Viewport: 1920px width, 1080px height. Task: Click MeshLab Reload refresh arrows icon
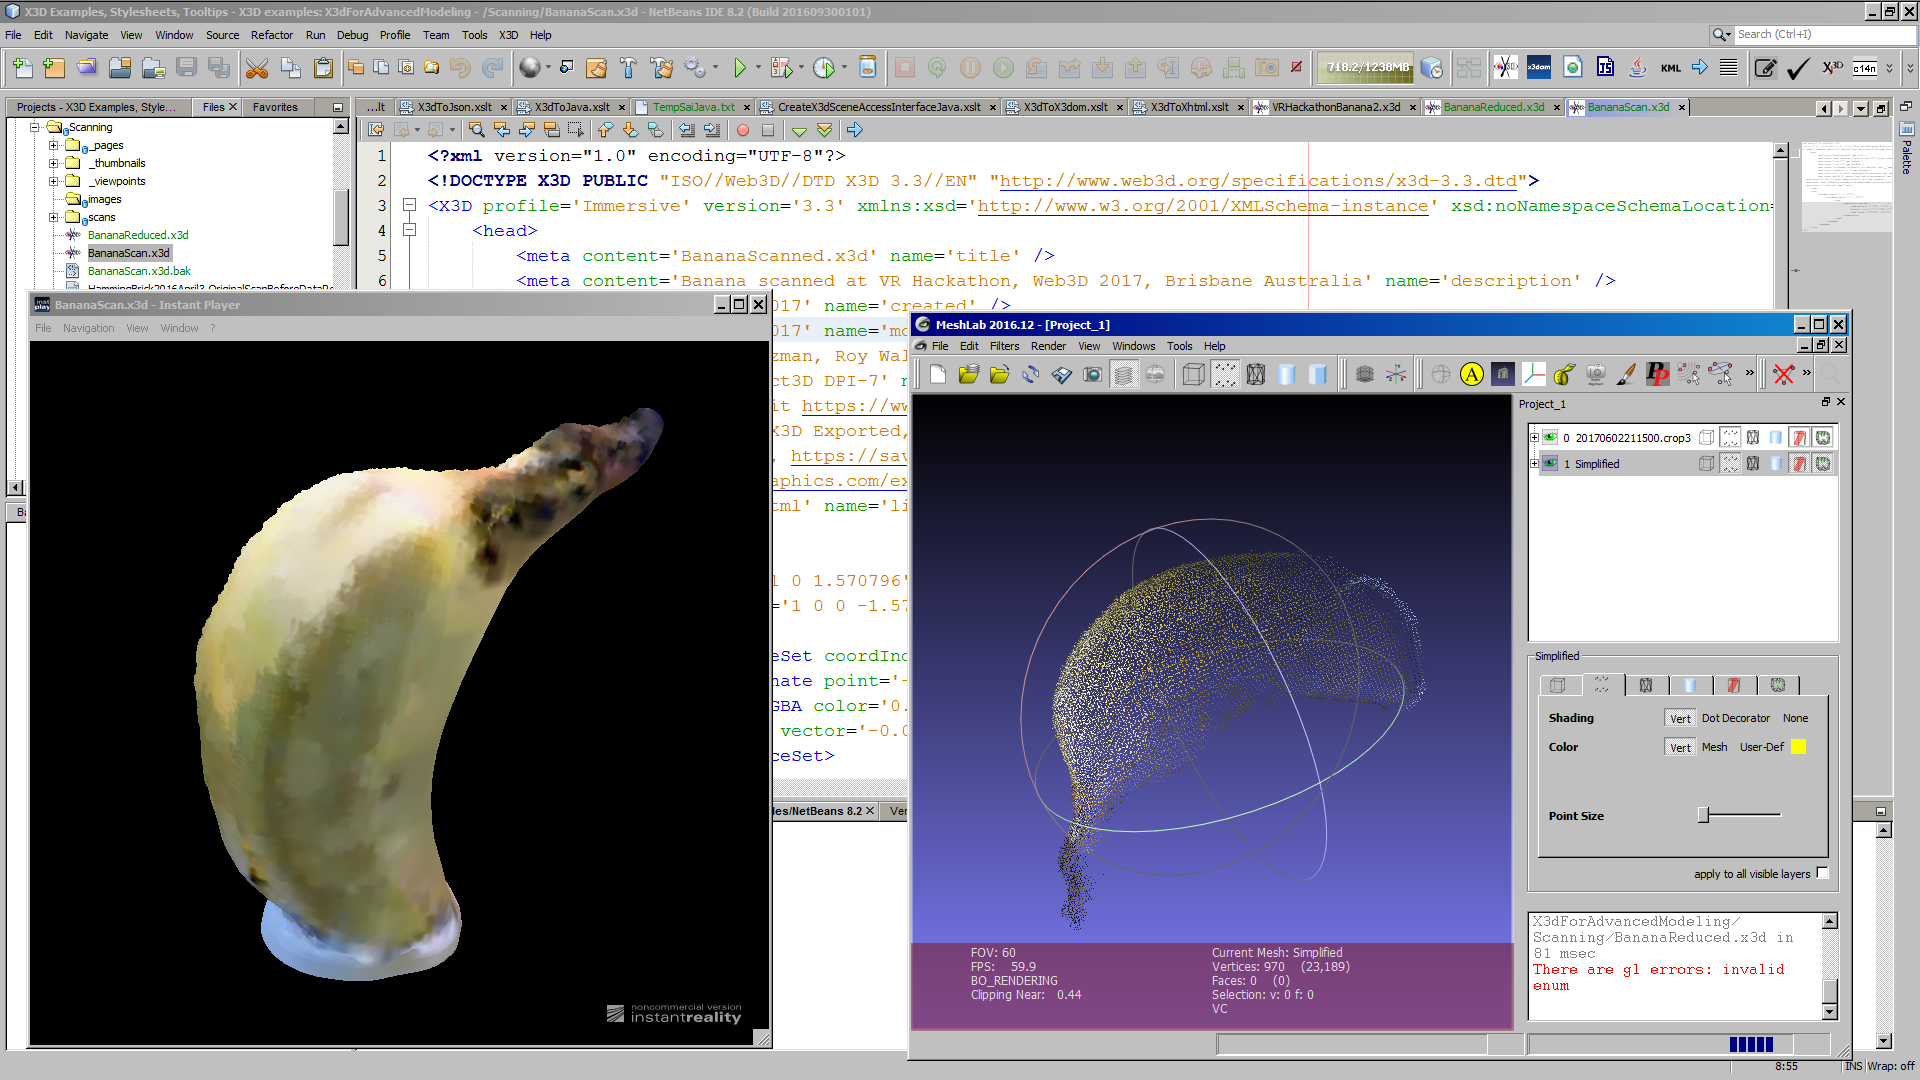coord(1031,375)
